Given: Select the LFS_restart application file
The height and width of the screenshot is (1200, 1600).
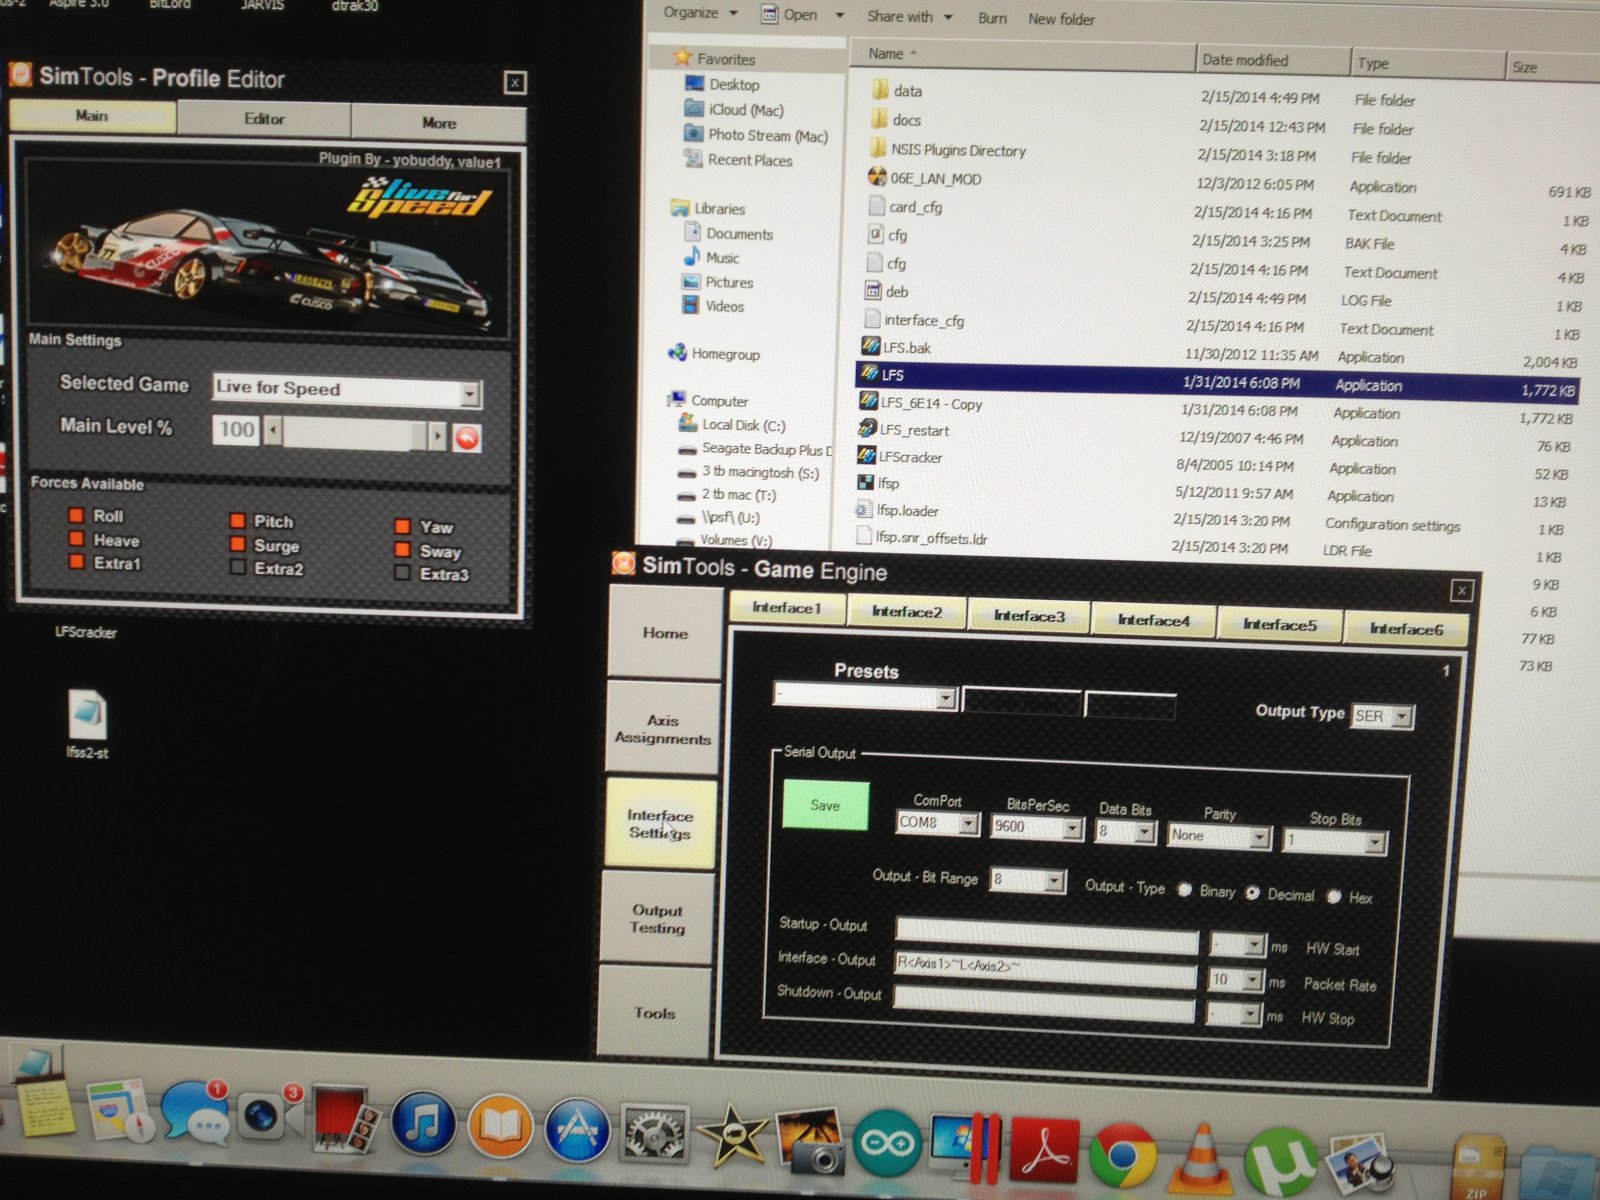Looking at the screenshot, I should (x=914, y=430).
